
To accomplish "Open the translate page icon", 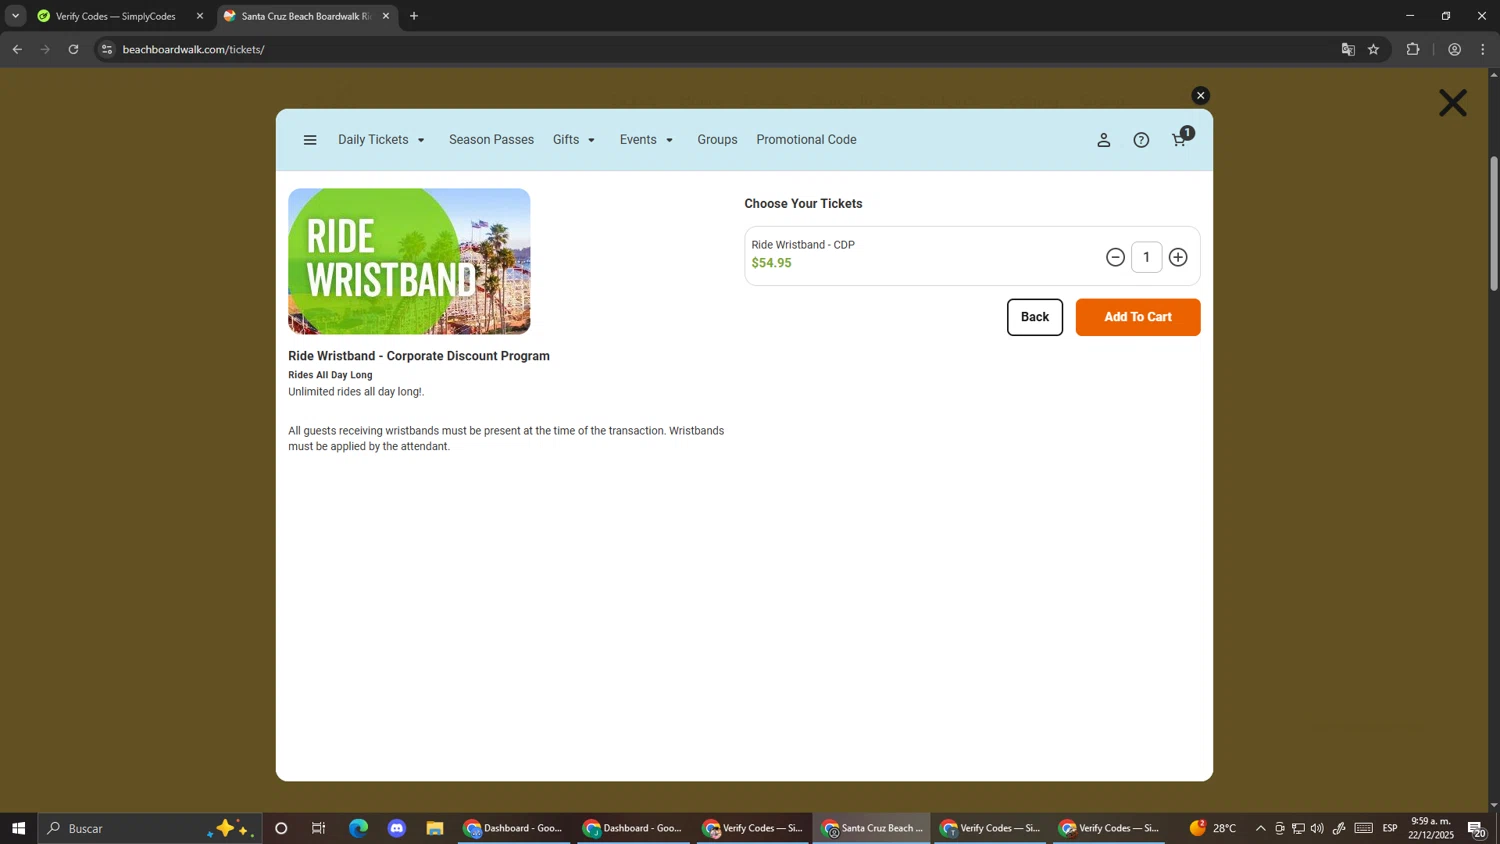I will 1348,49.
